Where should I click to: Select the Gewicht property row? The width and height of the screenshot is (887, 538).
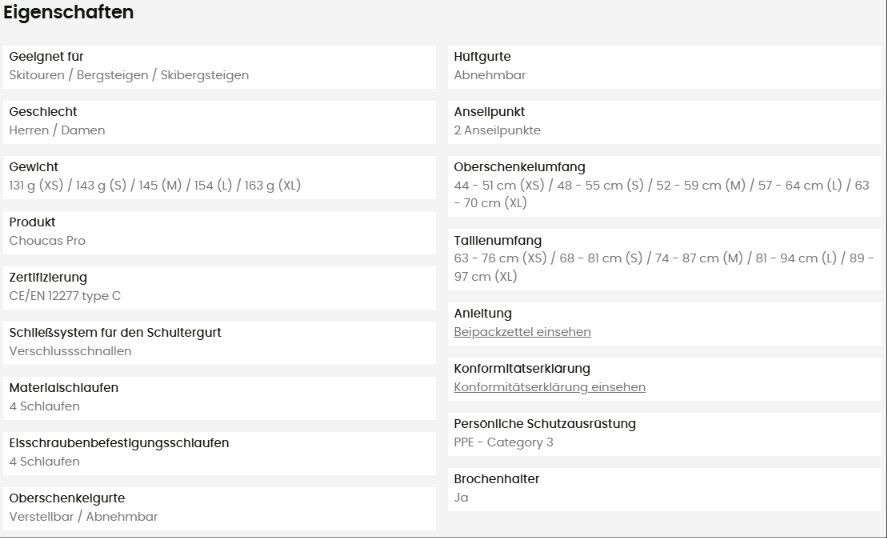click(x=219, y=177)
